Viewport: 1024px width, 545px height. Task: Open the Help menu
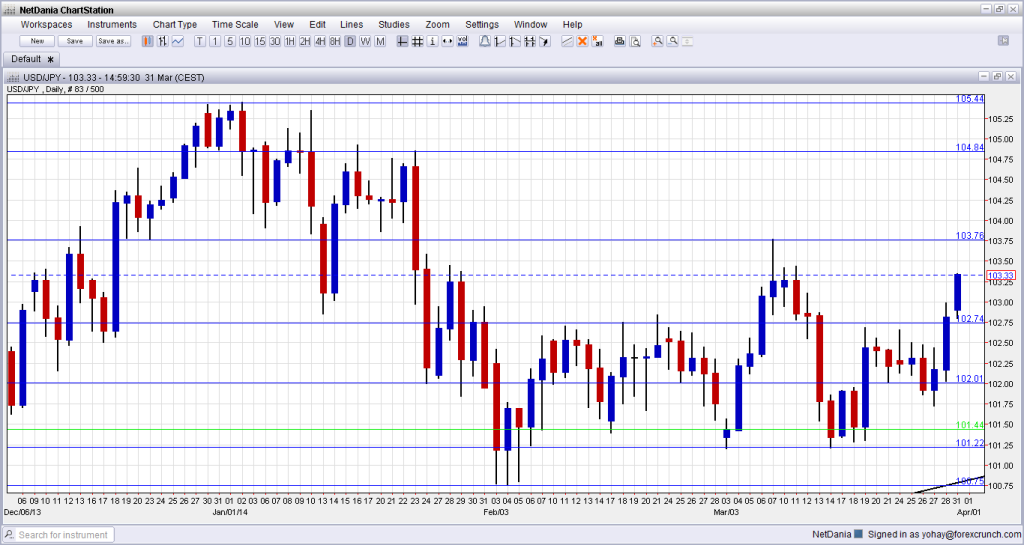pyautogui.click(x=572, y=25)
